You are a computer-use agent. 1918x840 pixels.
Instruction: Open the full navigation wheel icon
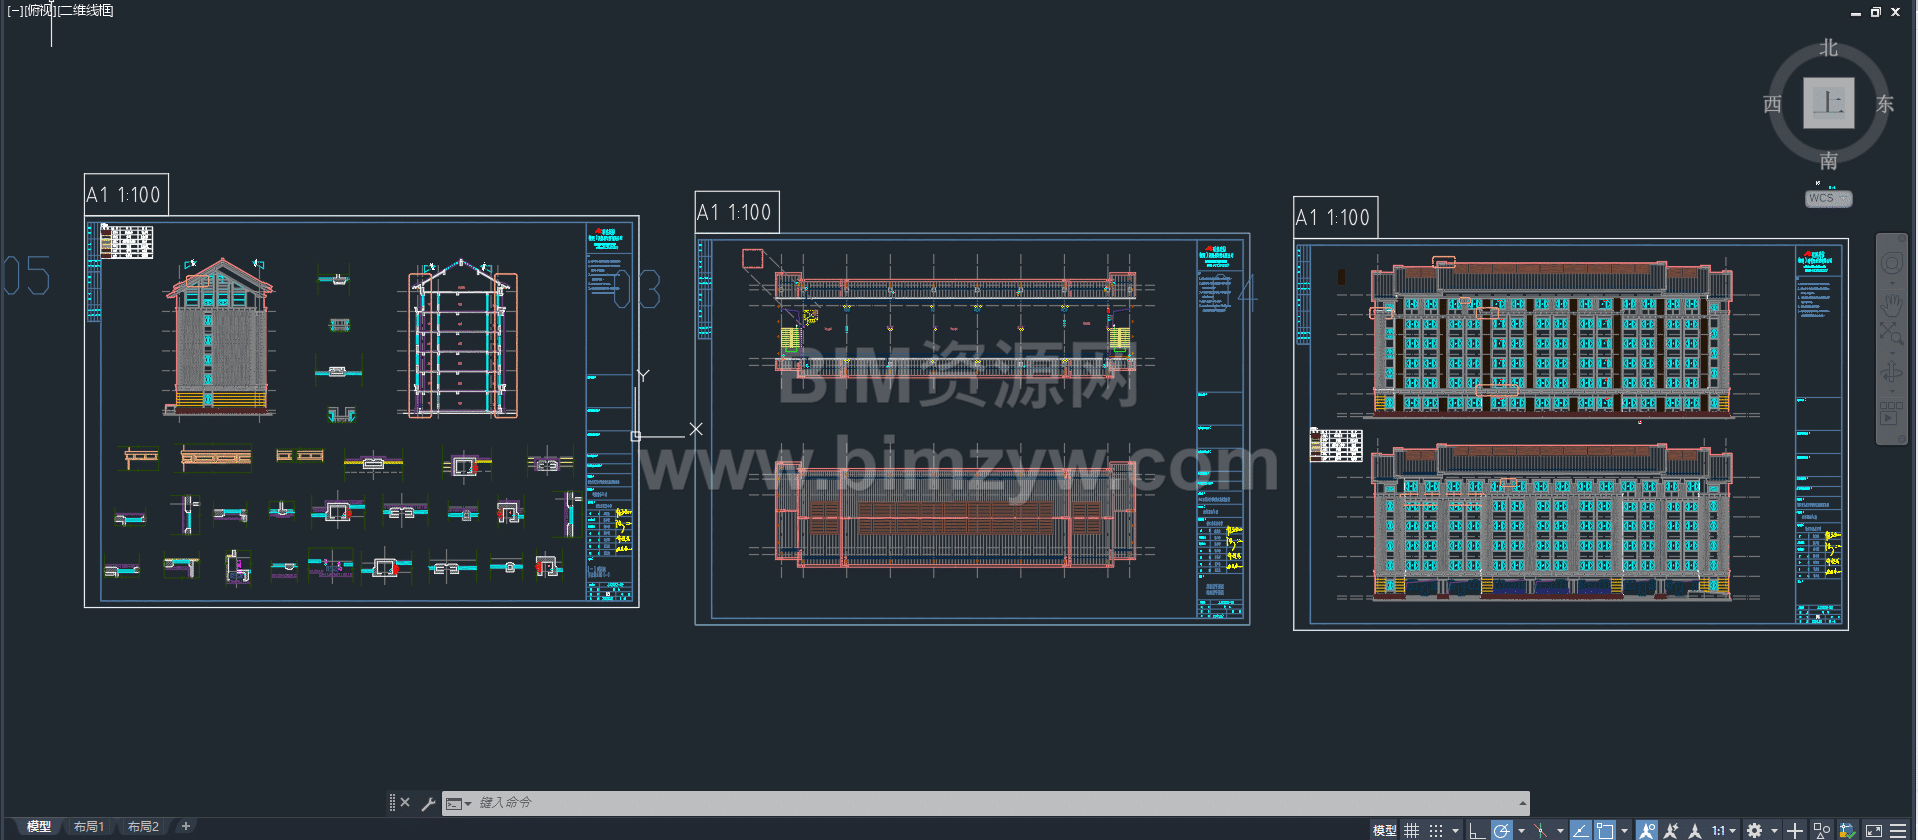(1891, 264)
